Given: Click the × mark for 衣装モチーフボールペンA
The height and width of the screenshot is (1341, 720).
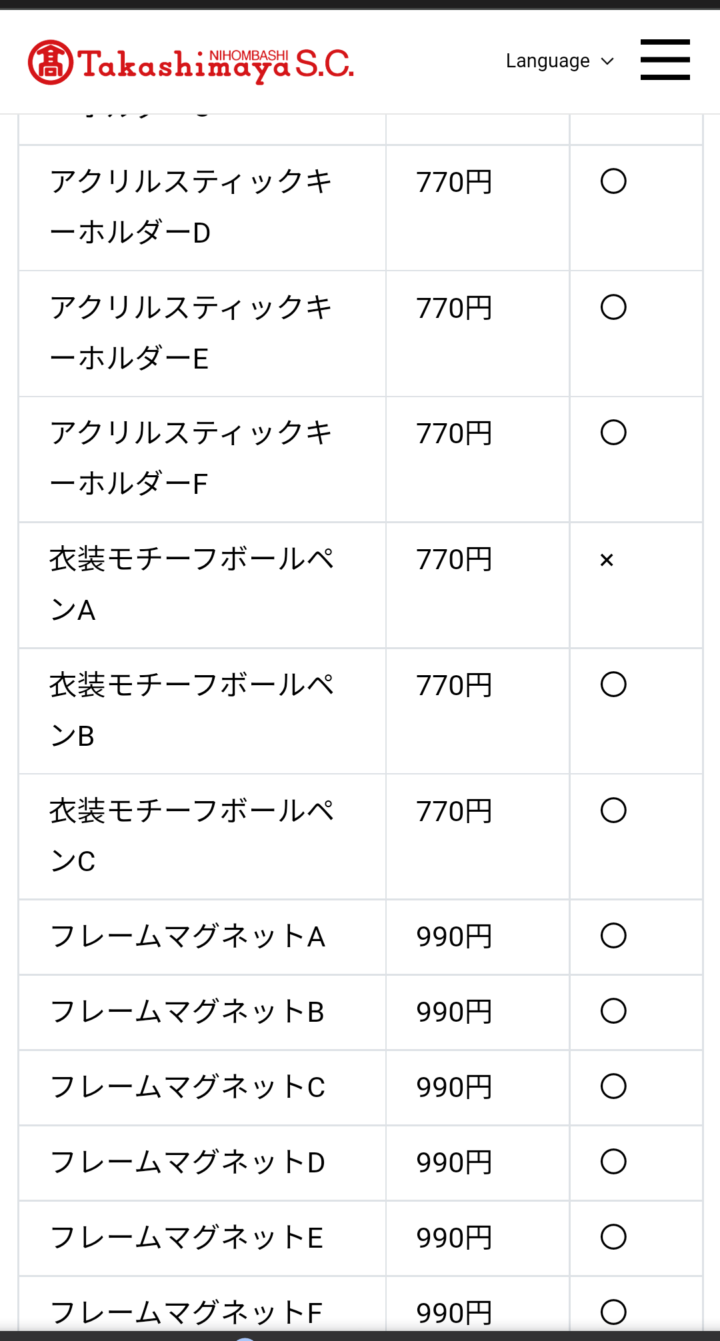Looking at the screenshot, I should 606,560.
